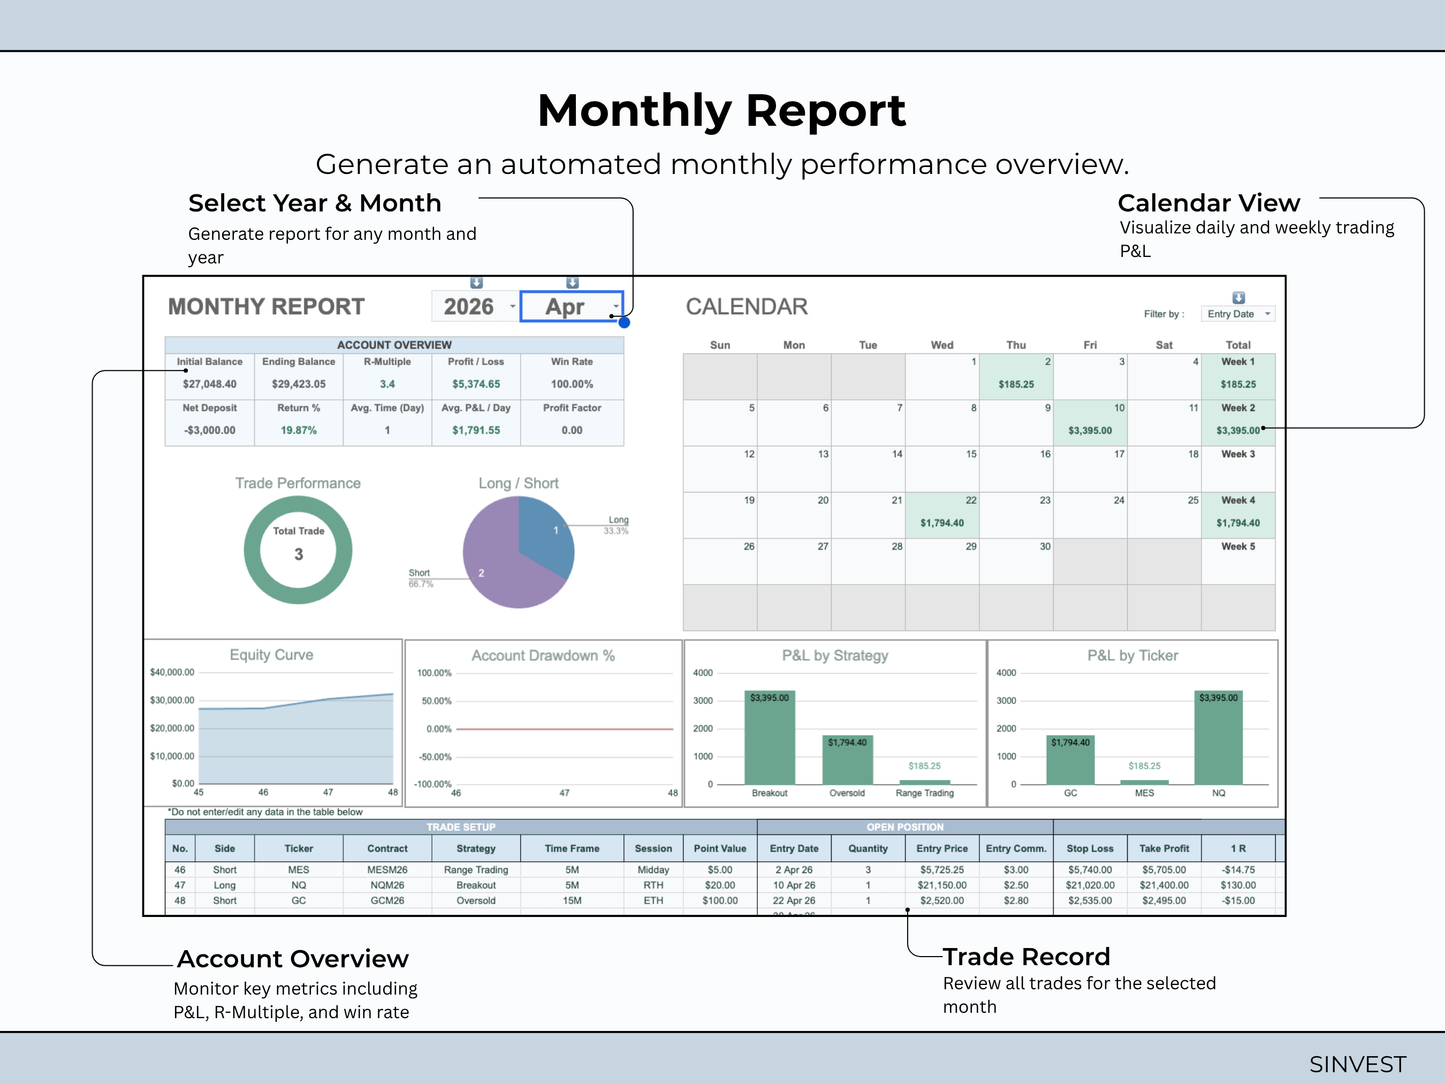Select trade row 47 NQ ticker cell
The image size is (1445, 1084).
point(299,885)
